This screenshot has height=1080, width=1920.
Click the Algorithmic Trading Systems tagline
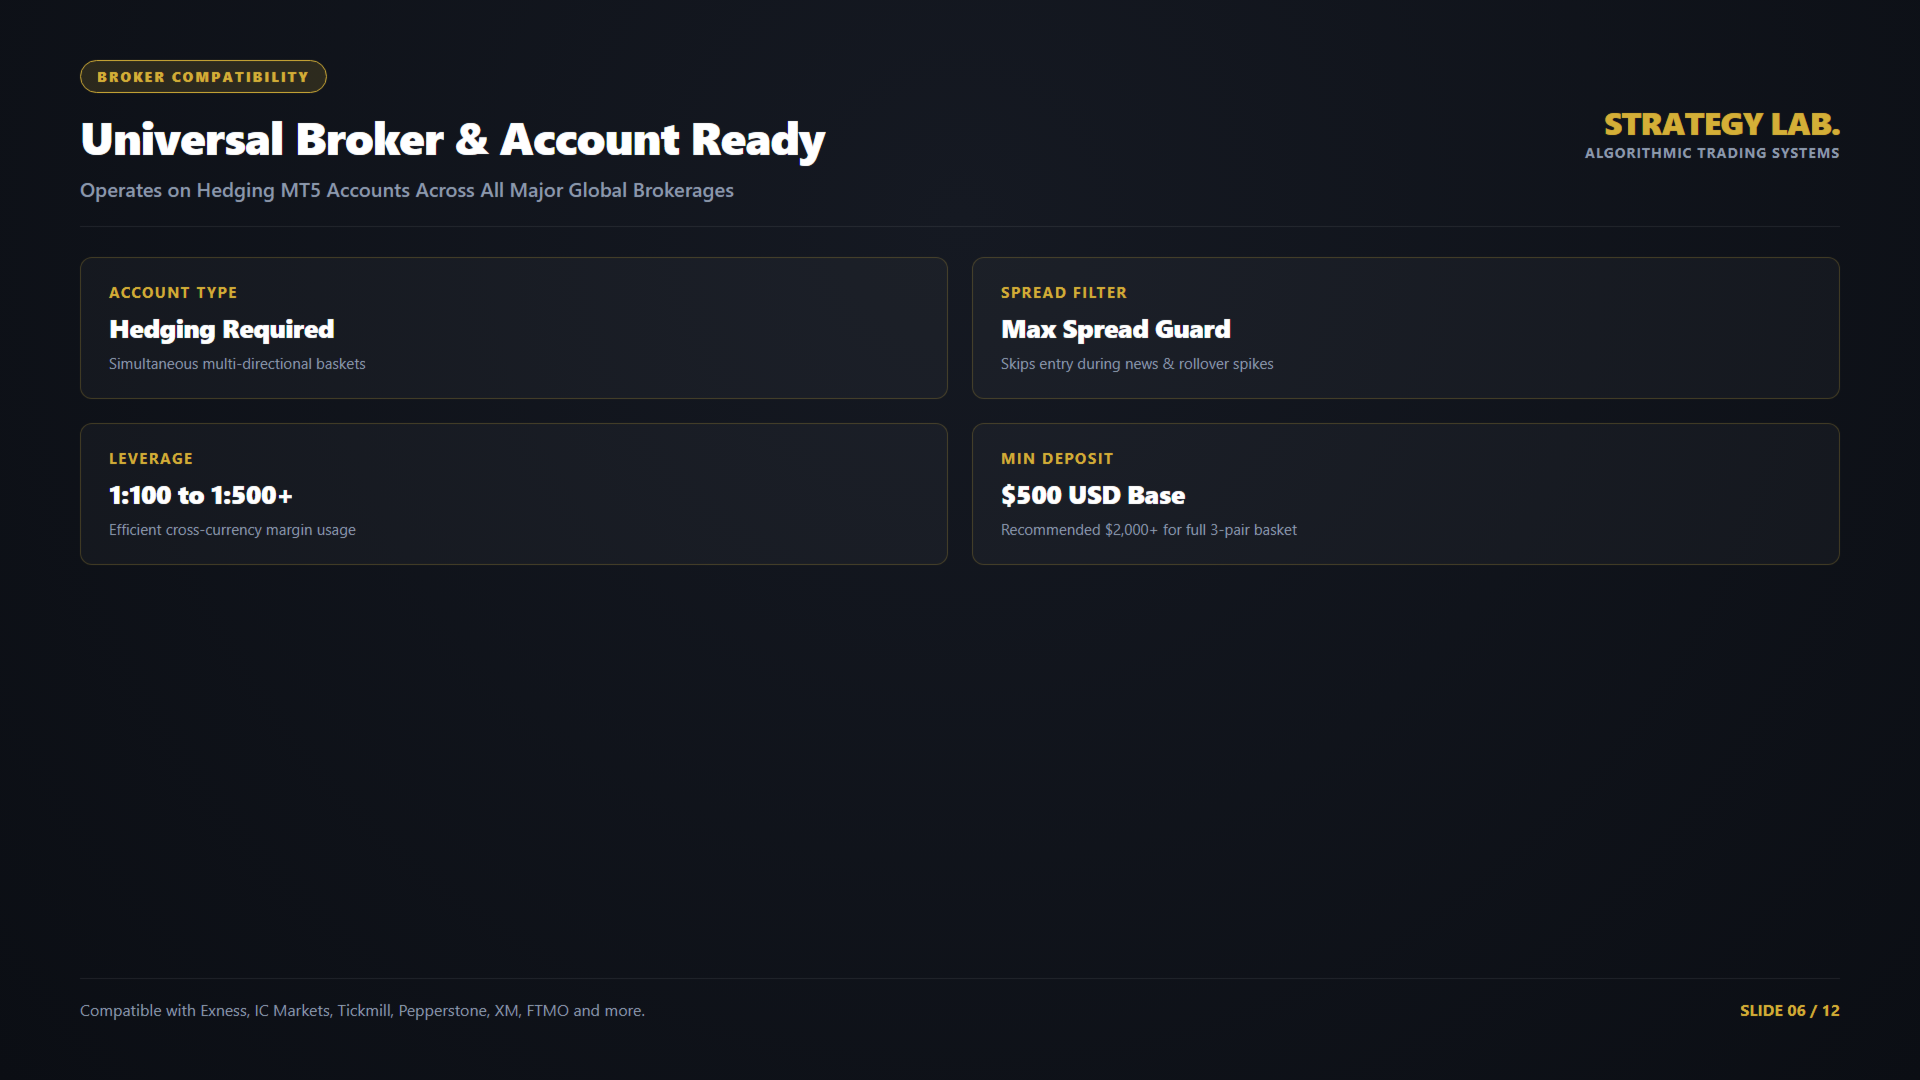click(x=1712, y=153)
